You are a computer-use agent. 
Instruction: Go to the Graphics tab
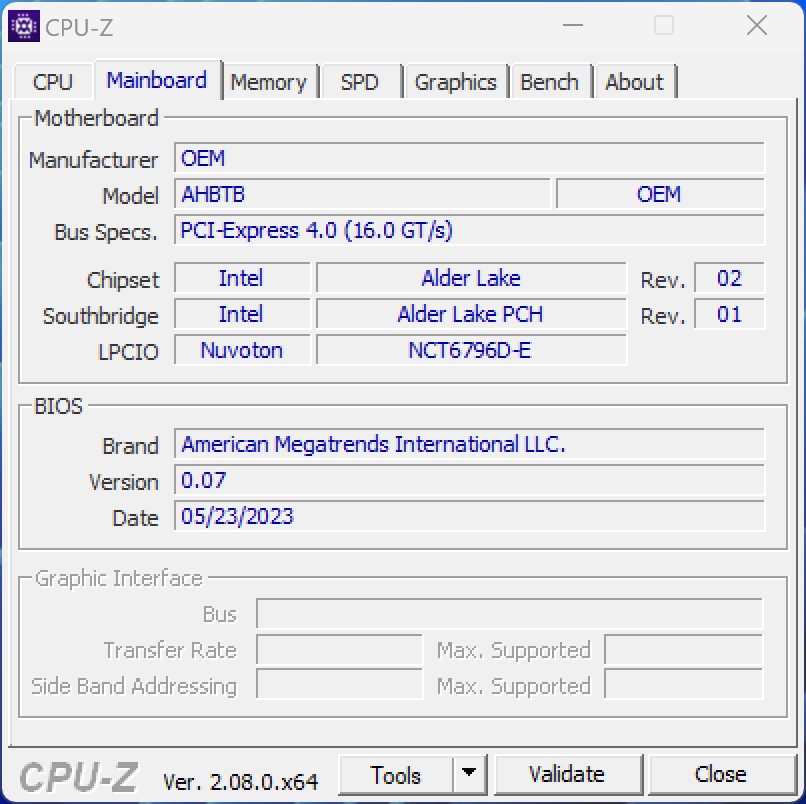(455, 82)
